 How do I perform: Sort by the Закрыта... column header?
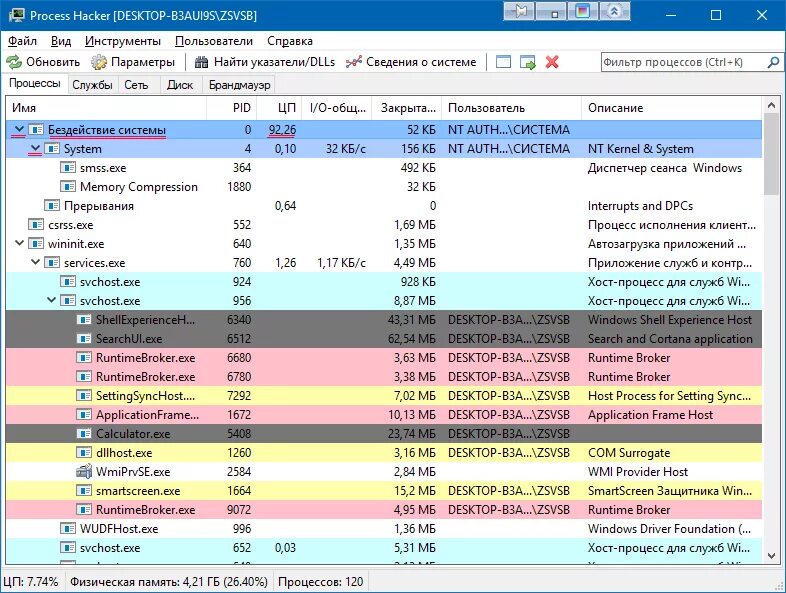(x=407, y=108)
